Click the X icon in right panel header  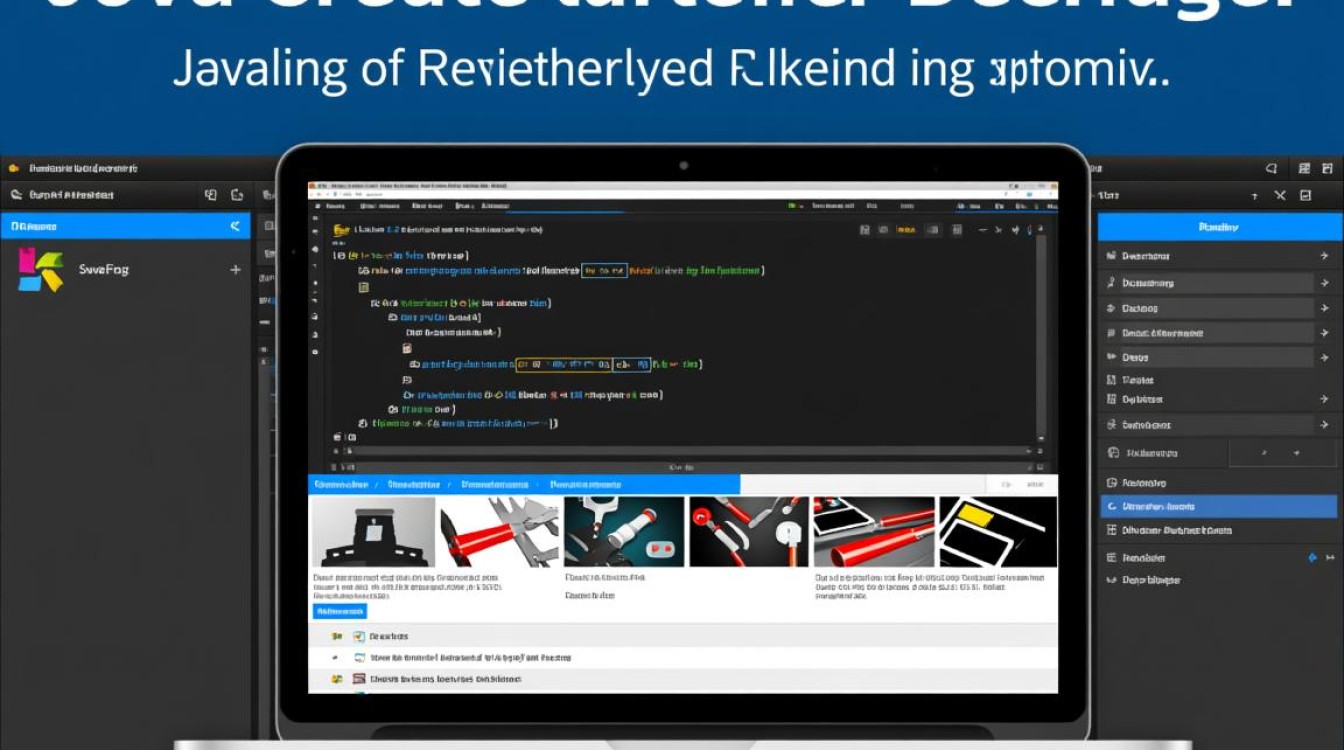click(x=1280, y=196)
